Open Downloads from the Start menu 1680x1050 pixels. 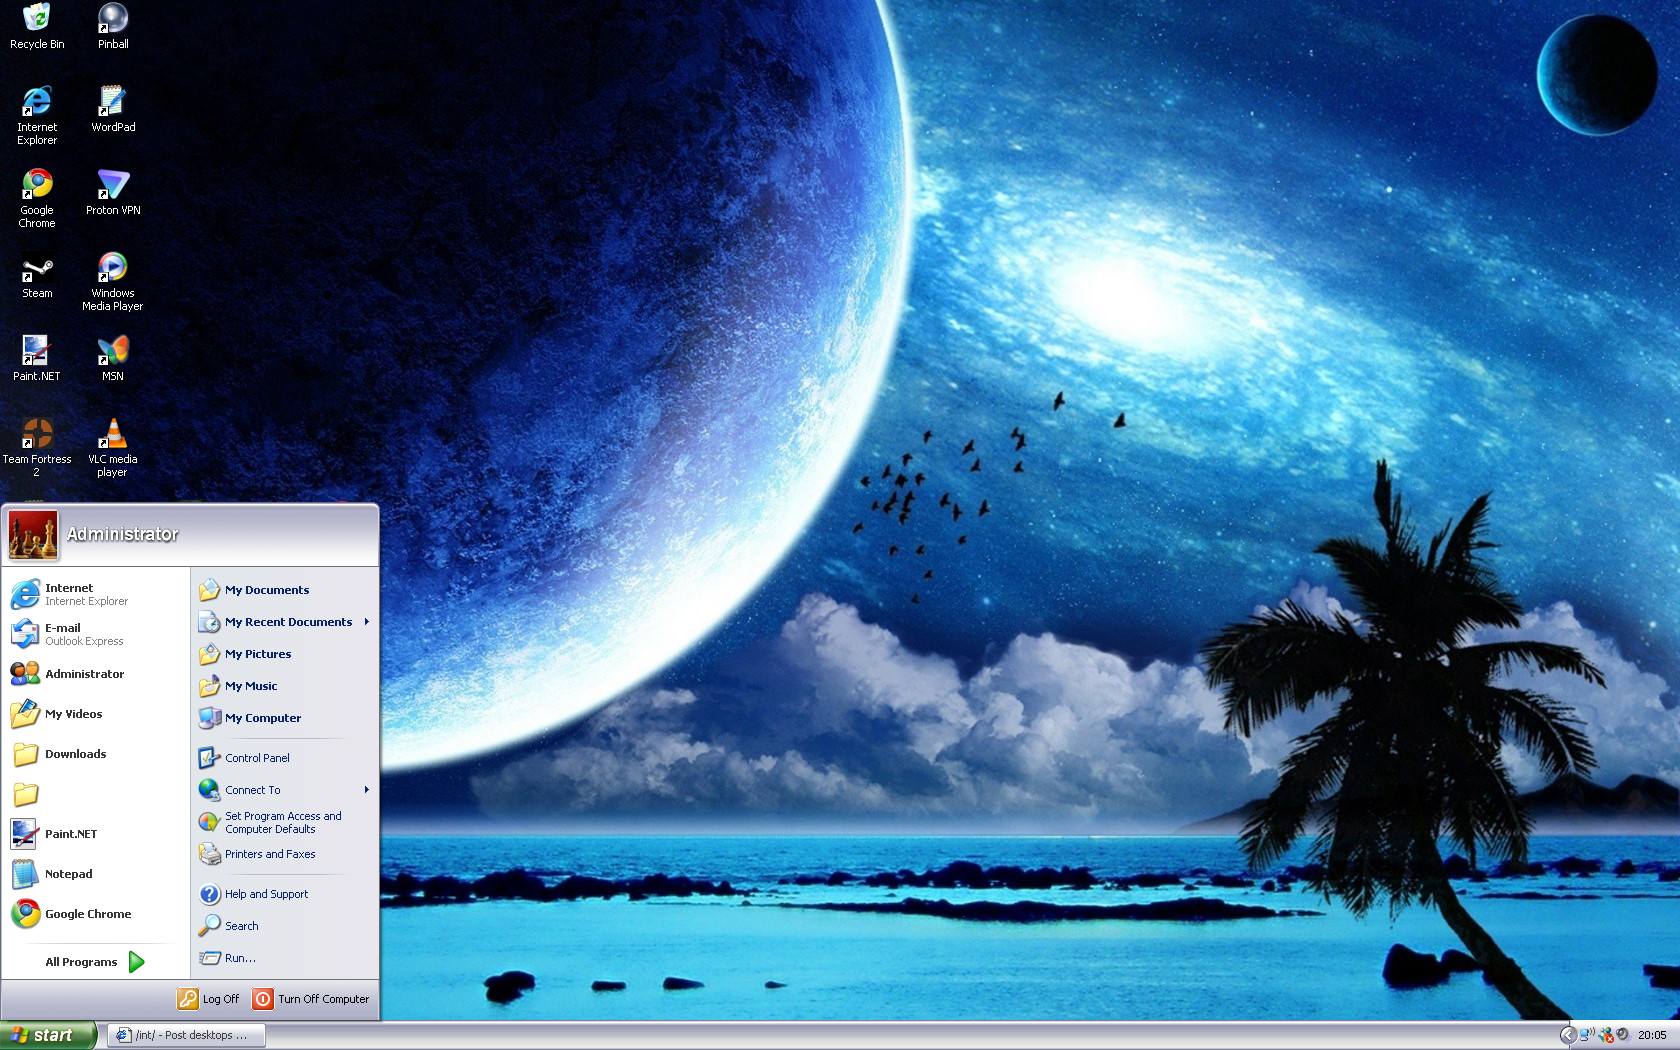(95, 754)
